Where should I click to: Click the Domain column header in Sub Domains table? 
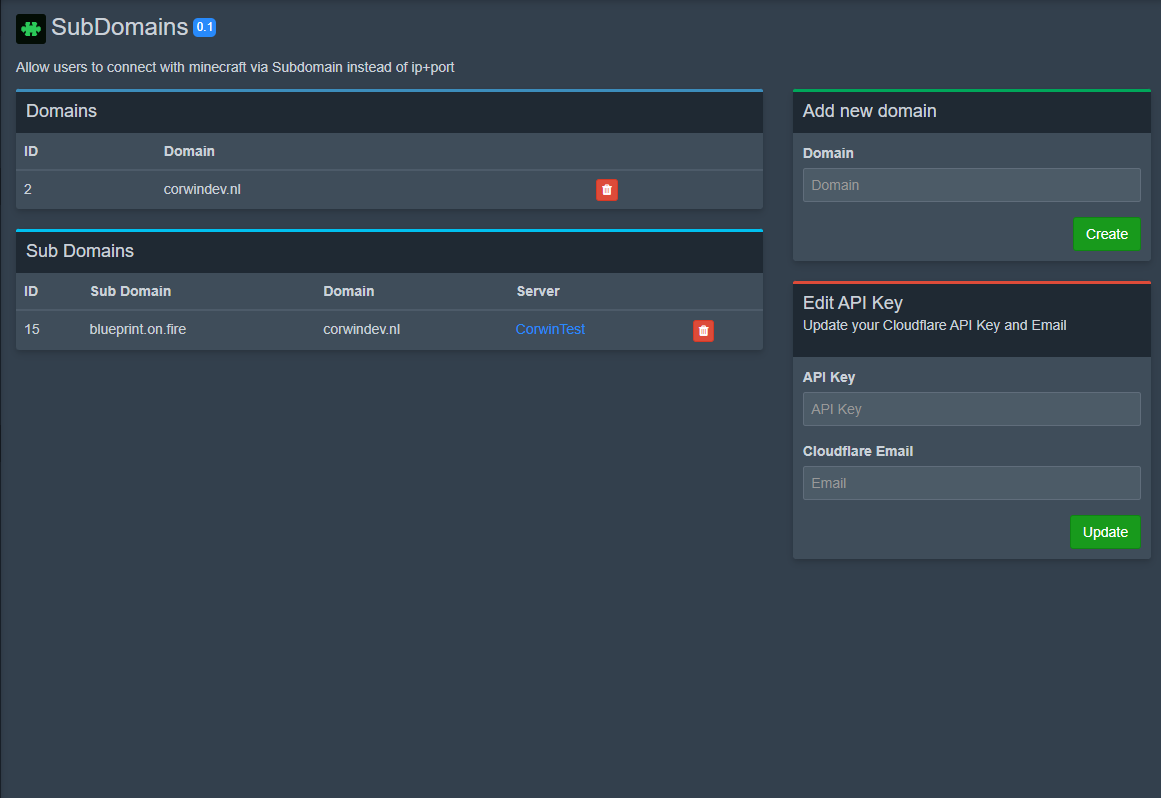coord(348,291)
